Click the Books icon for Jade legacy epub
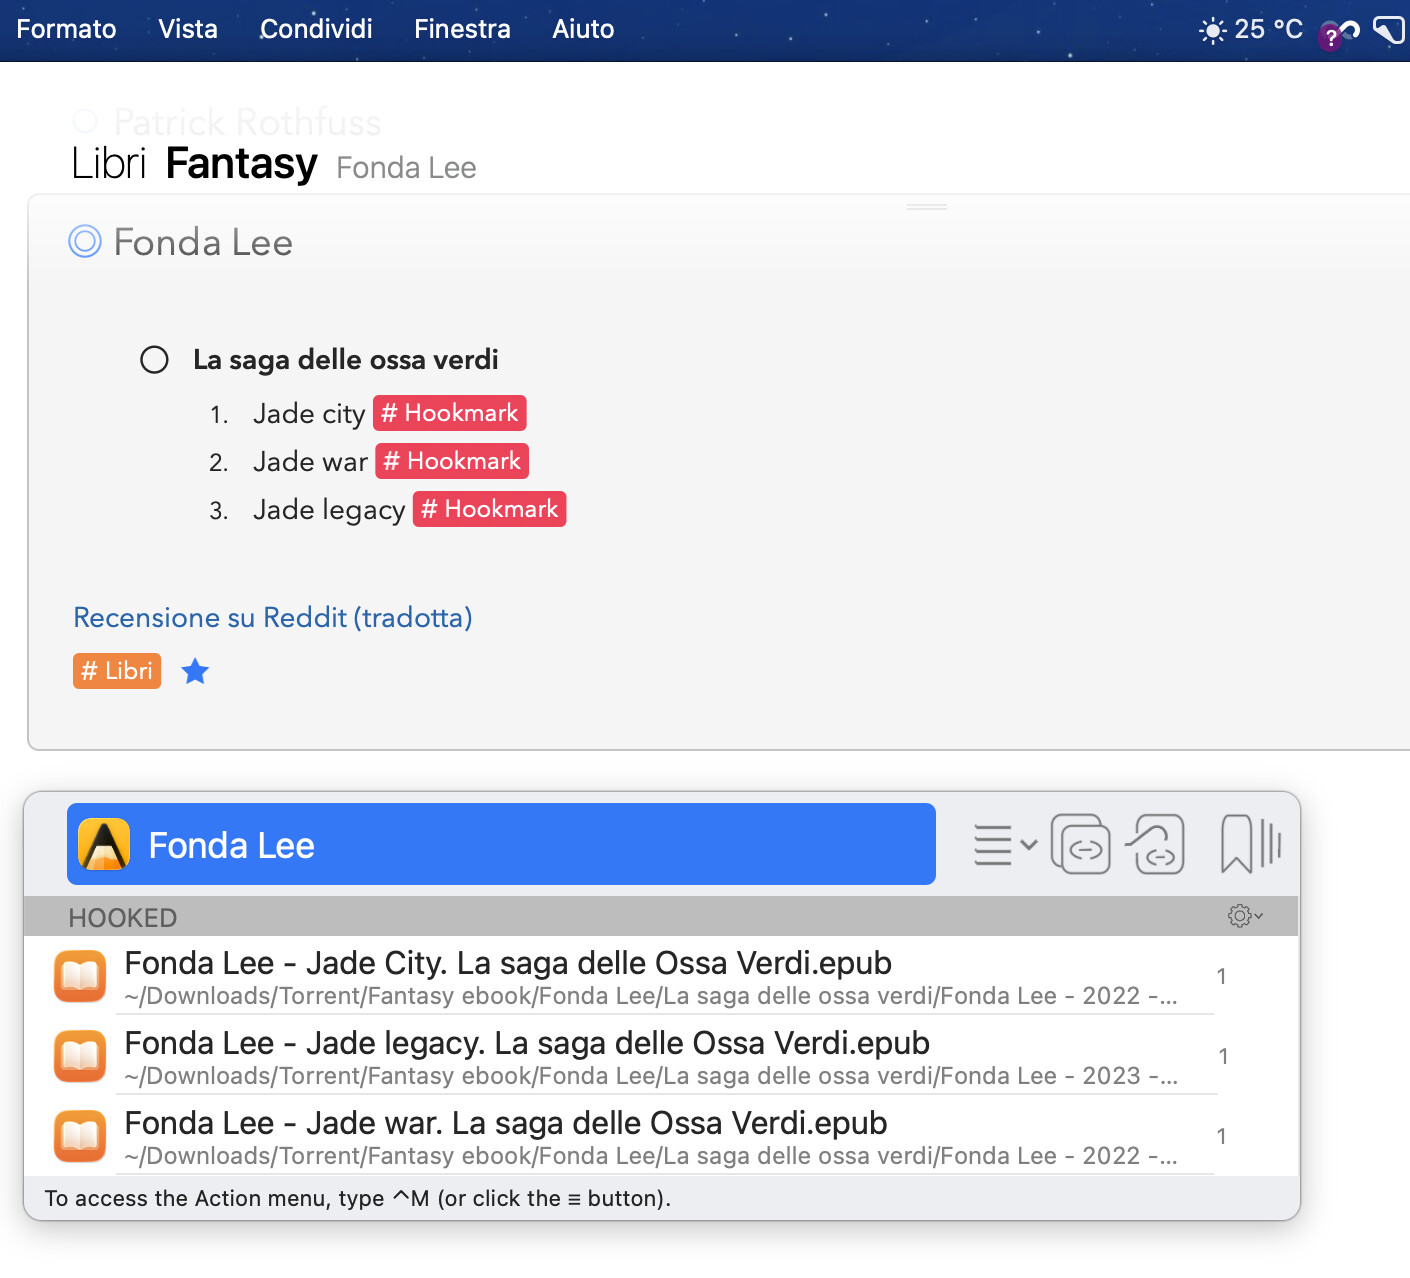 (x=80, y=1056)
